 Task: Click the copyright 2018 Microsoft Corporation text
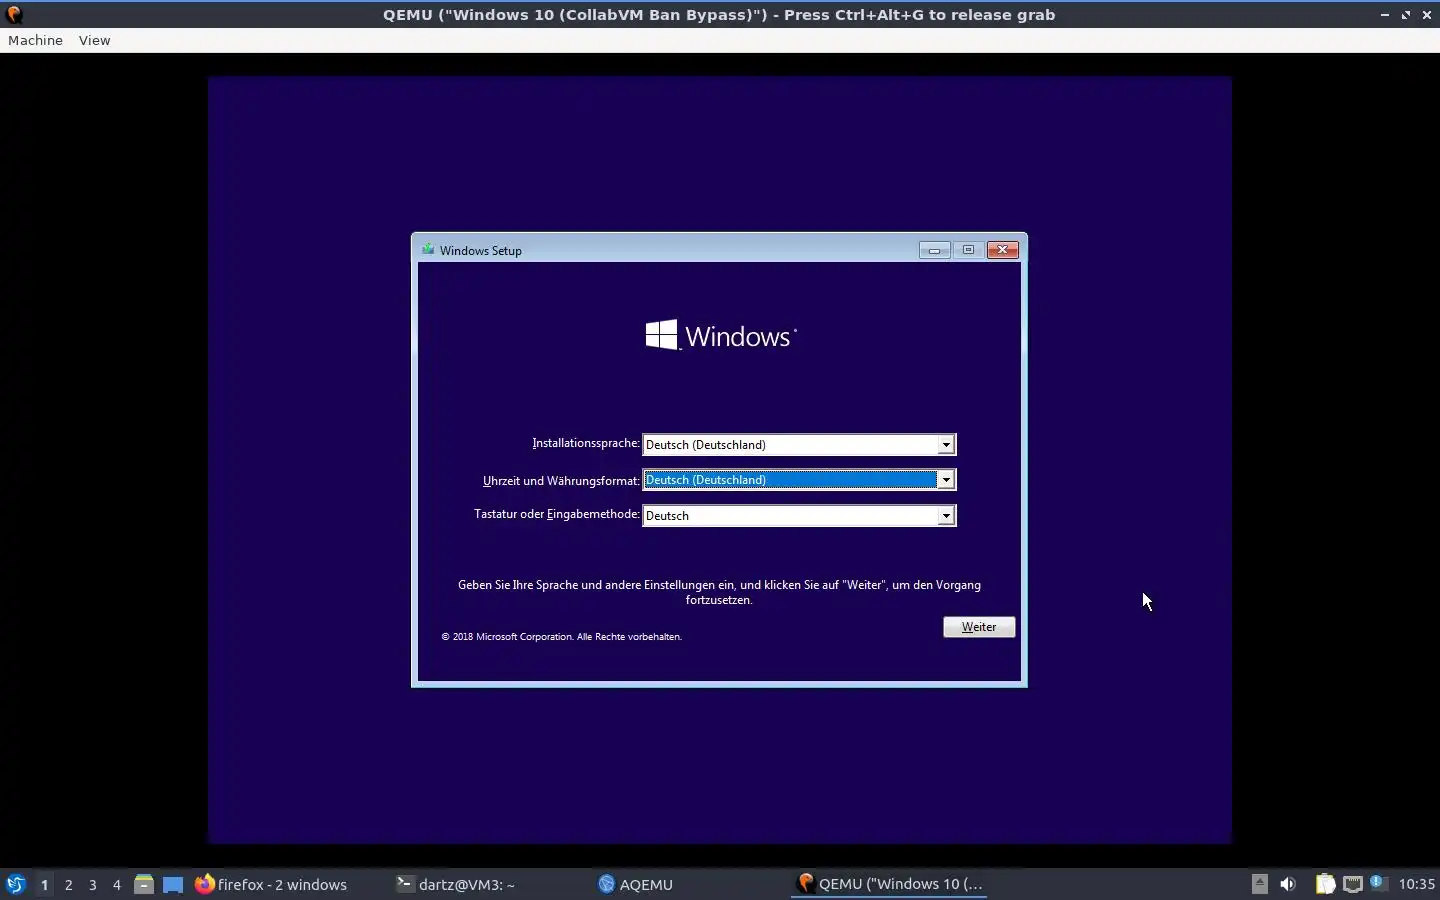tap(562, 636)
